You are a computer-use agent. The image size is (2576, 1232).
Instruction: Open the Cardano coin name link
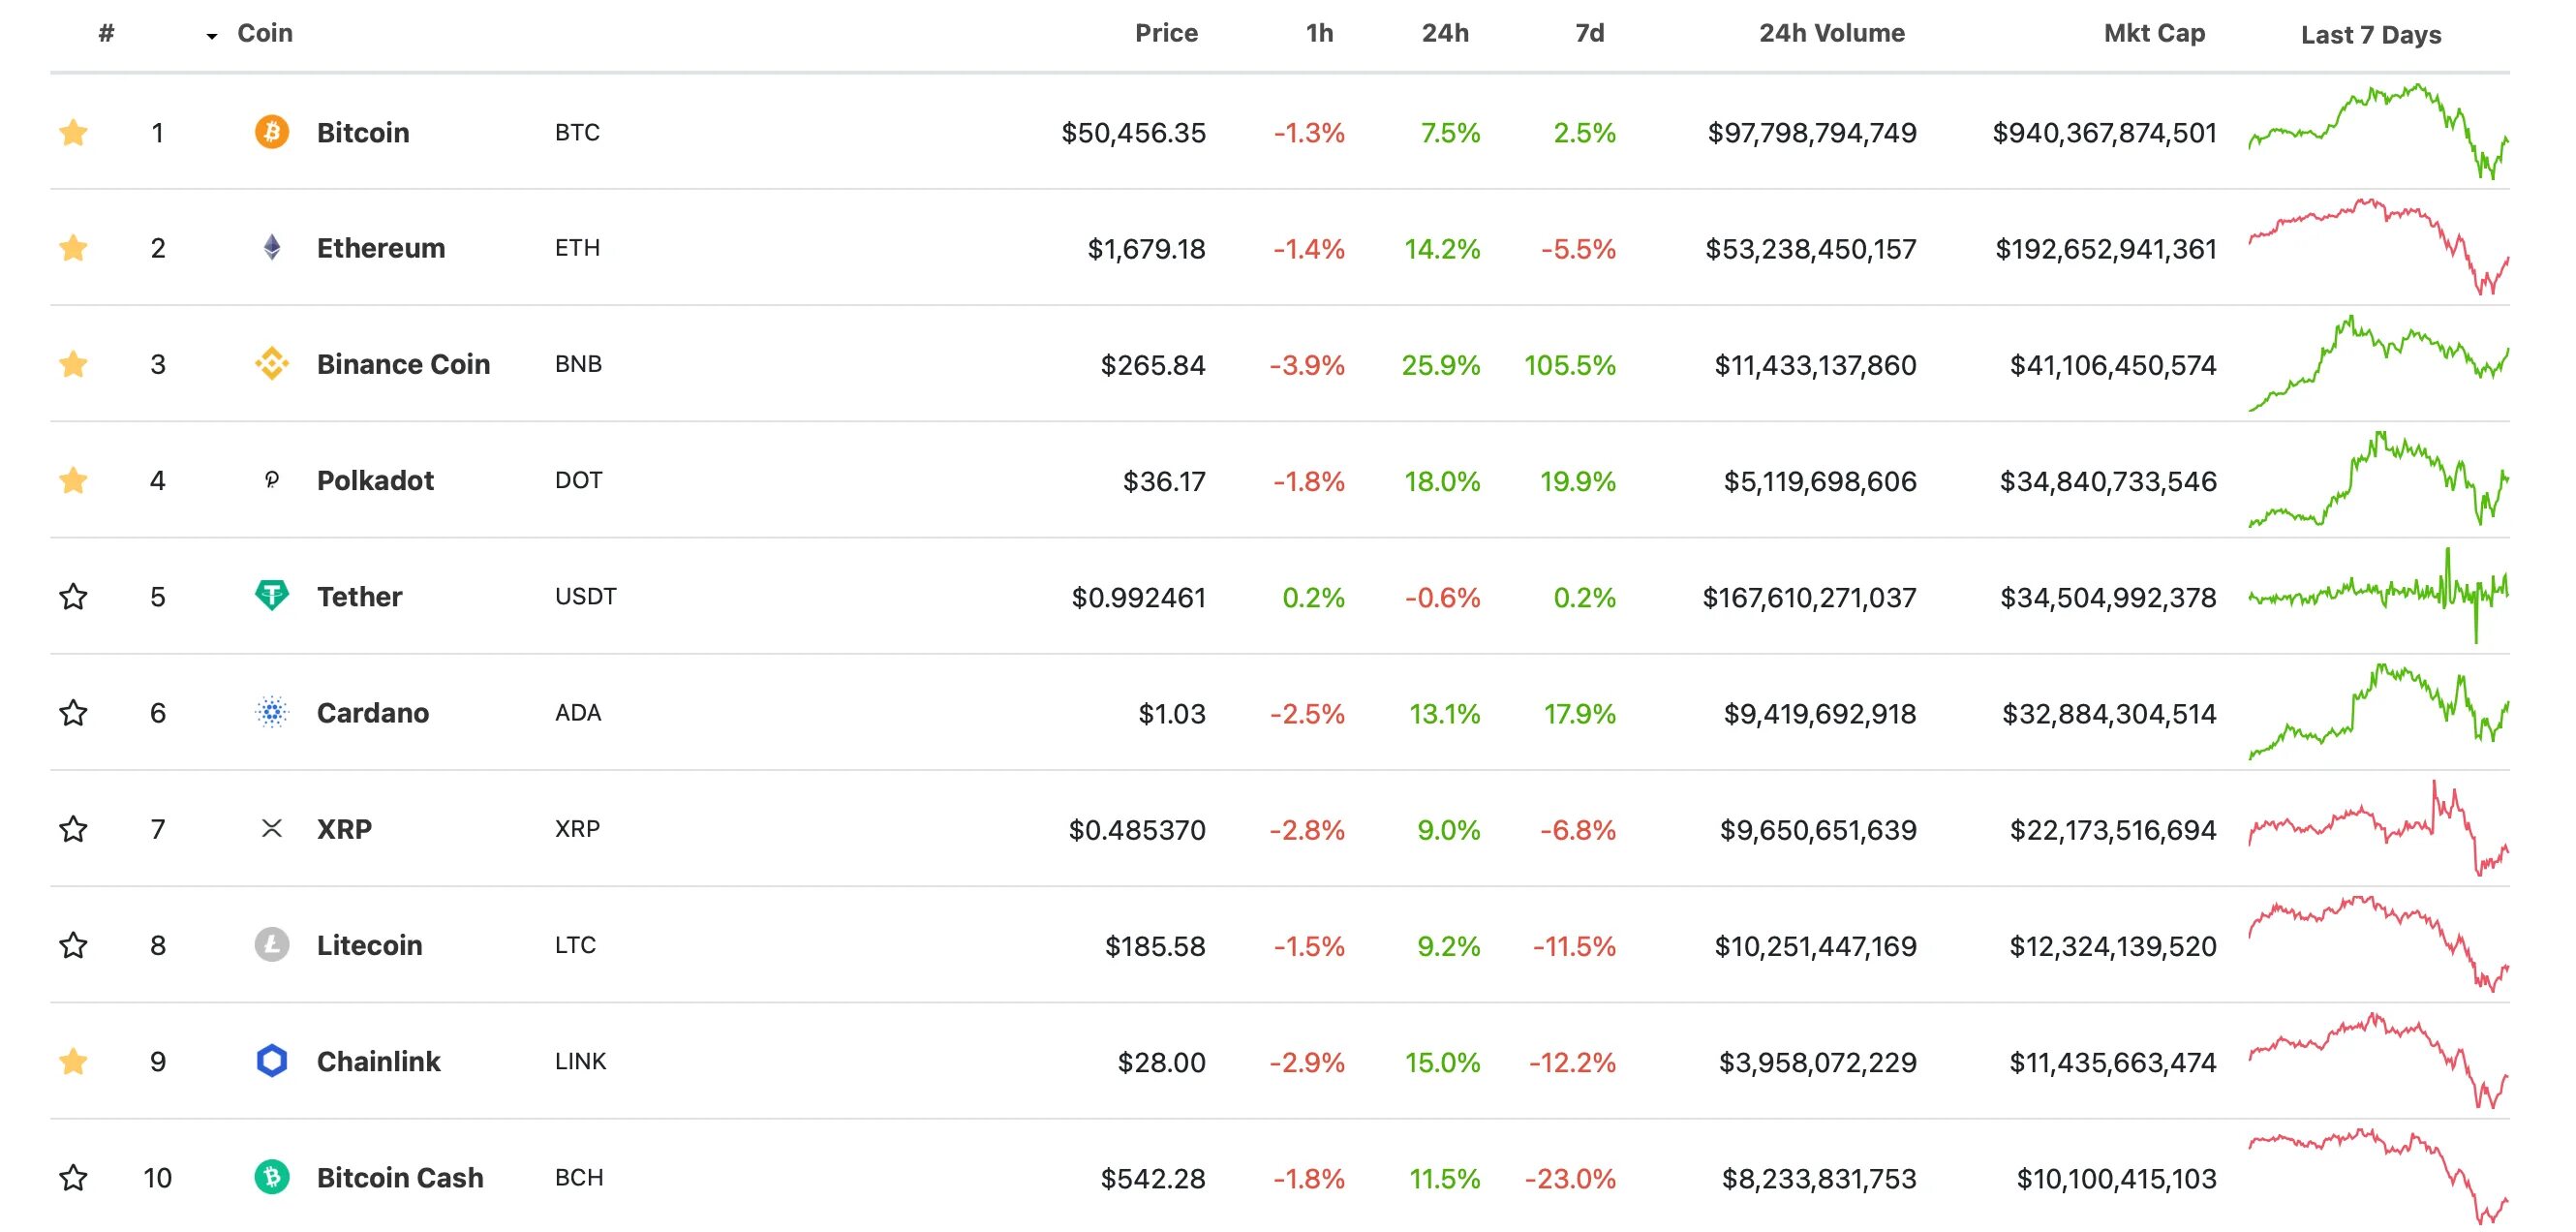(x=372, y=713)
